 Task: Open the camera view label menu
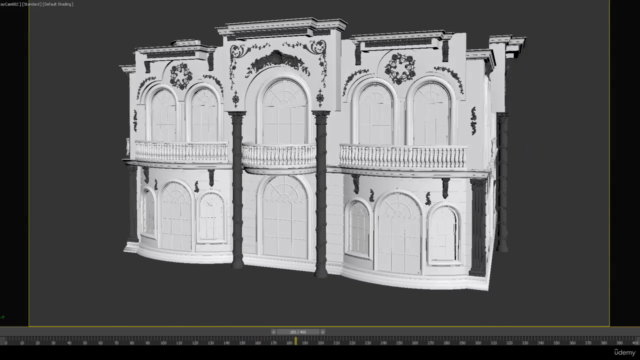tap(10, 4)
